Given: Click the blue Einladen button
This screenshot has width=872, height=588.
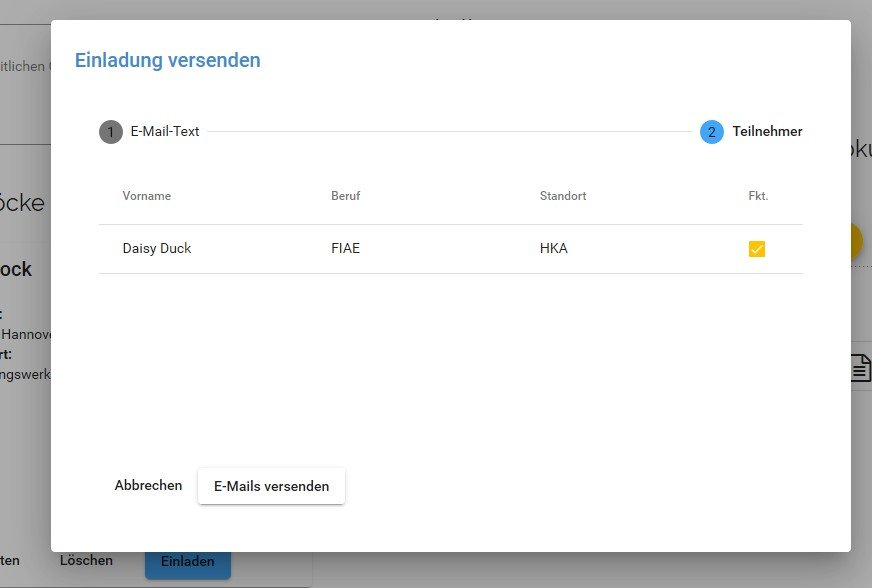Looking at the screenshot, I should click(x=188, y=563).
